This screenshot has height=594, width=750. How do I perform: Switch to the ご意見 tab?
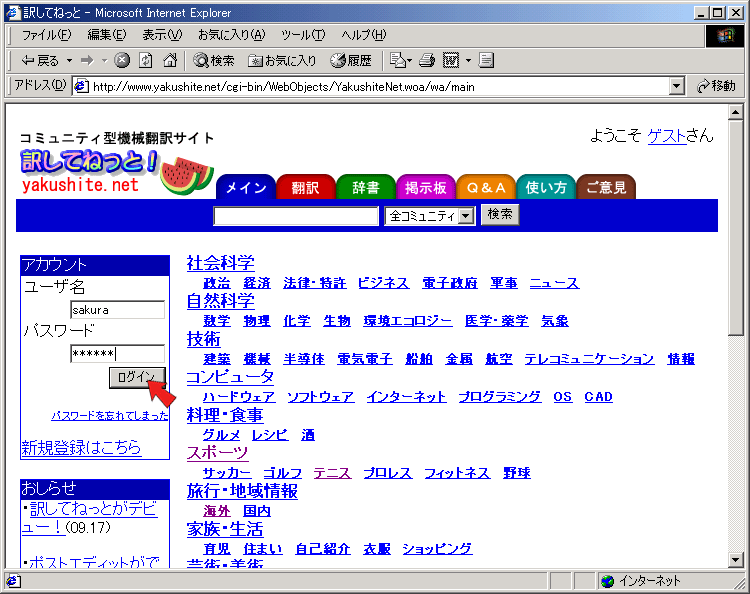point(606,187)
